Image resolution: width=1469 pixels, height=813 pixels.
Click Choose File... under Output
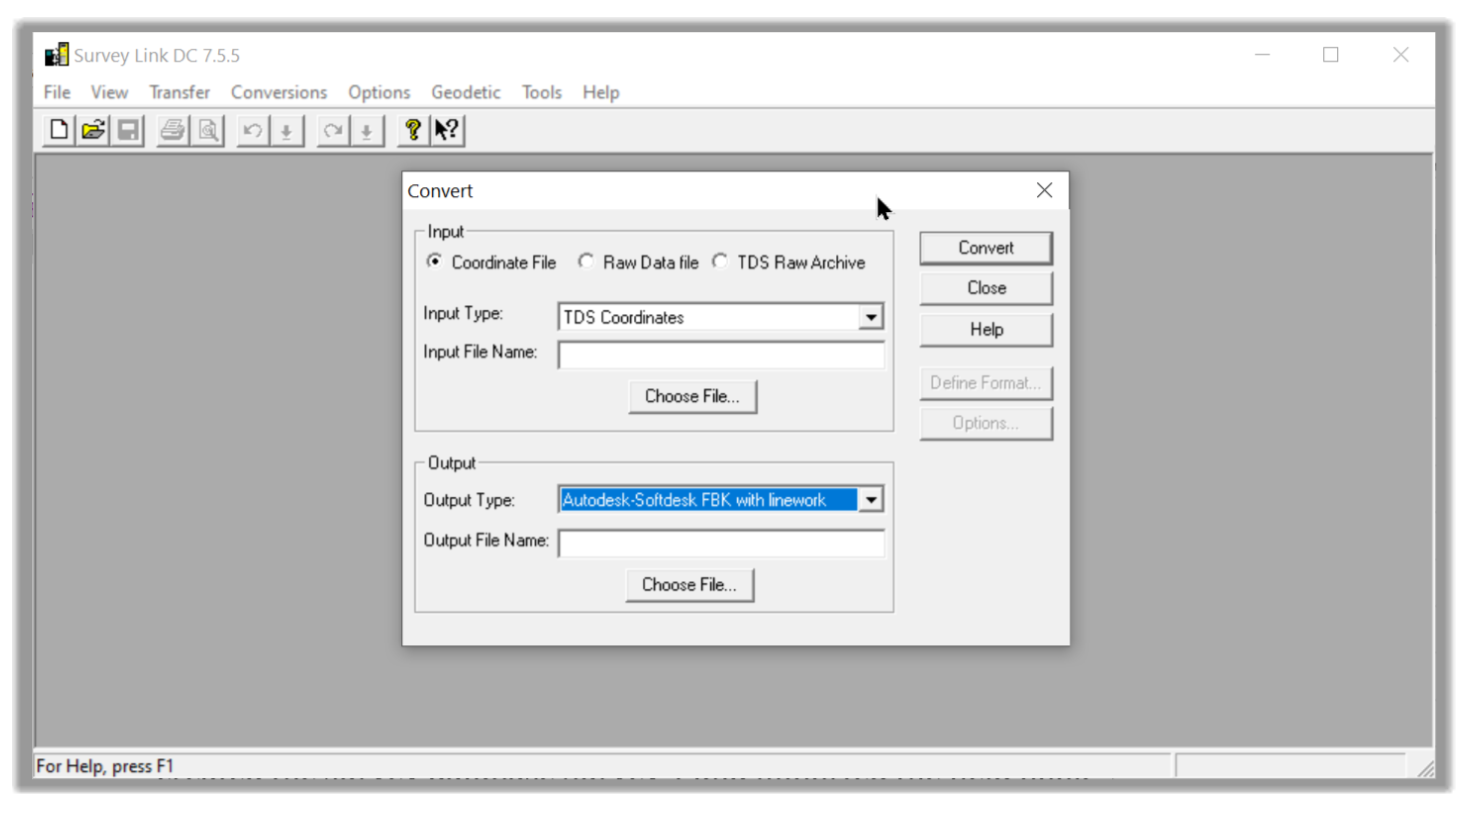(x=690, y=585)
